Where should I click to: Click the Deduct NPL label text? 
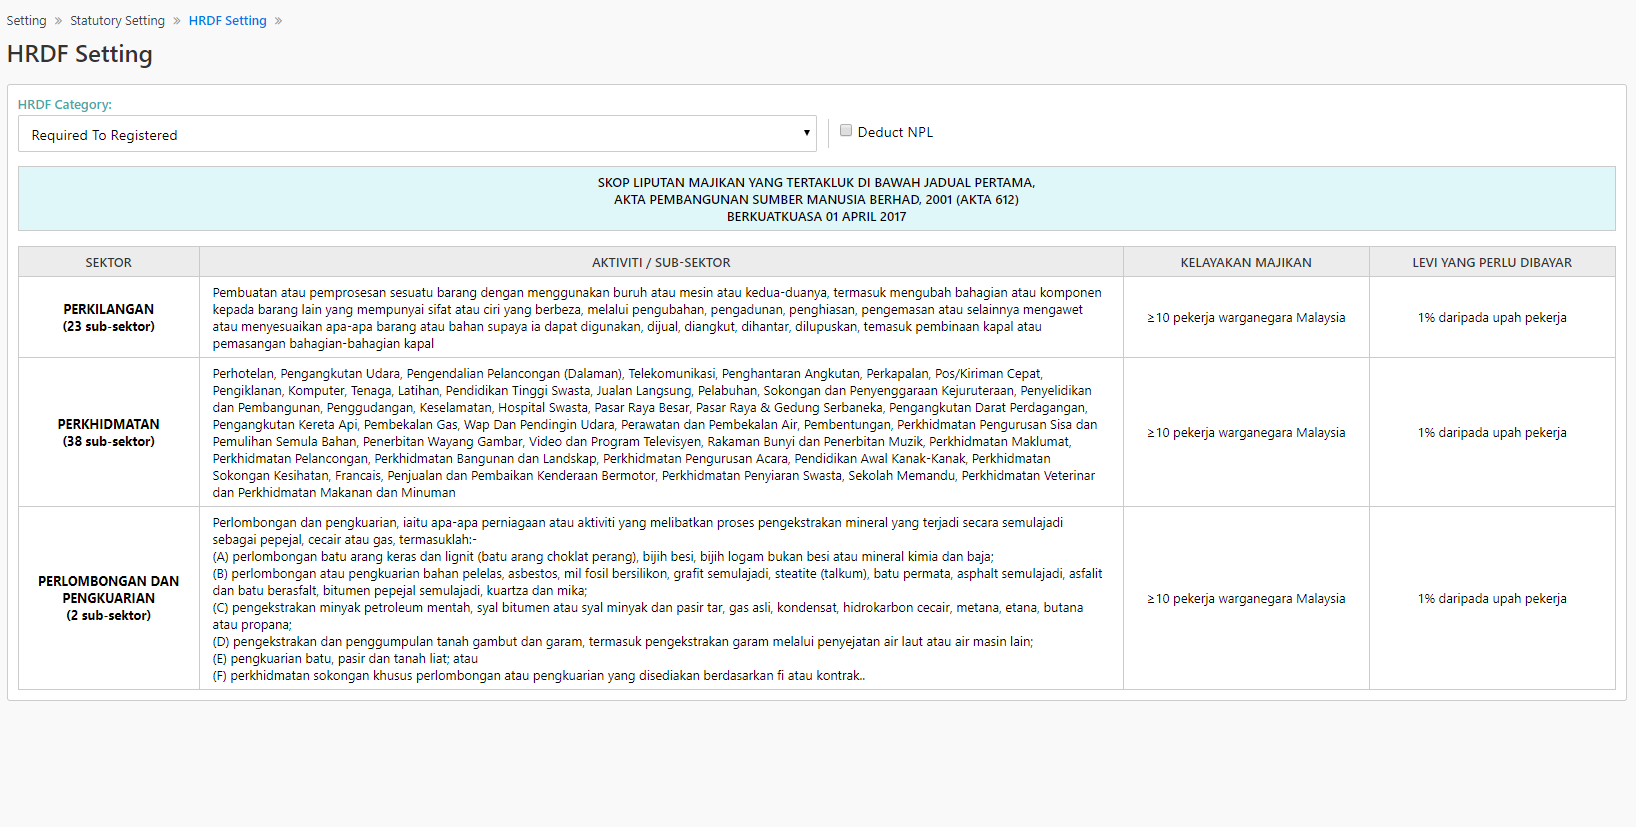point(895,132)
